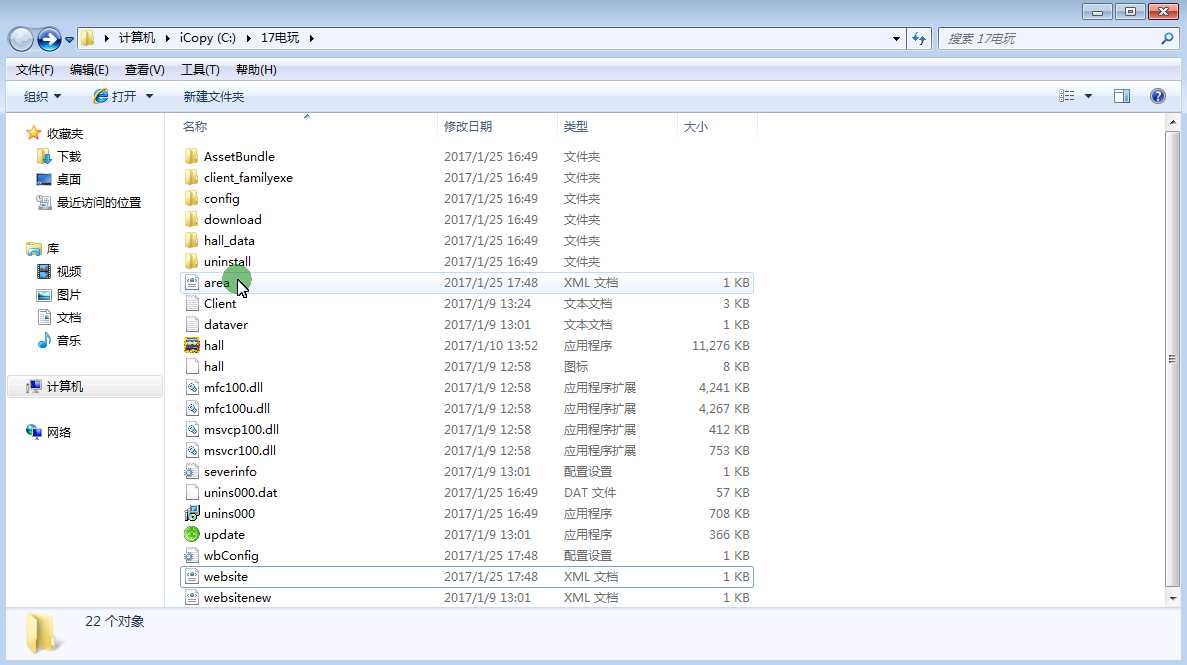
Task: Select the severinfo config file icon
Action: (x=192, y=471)
